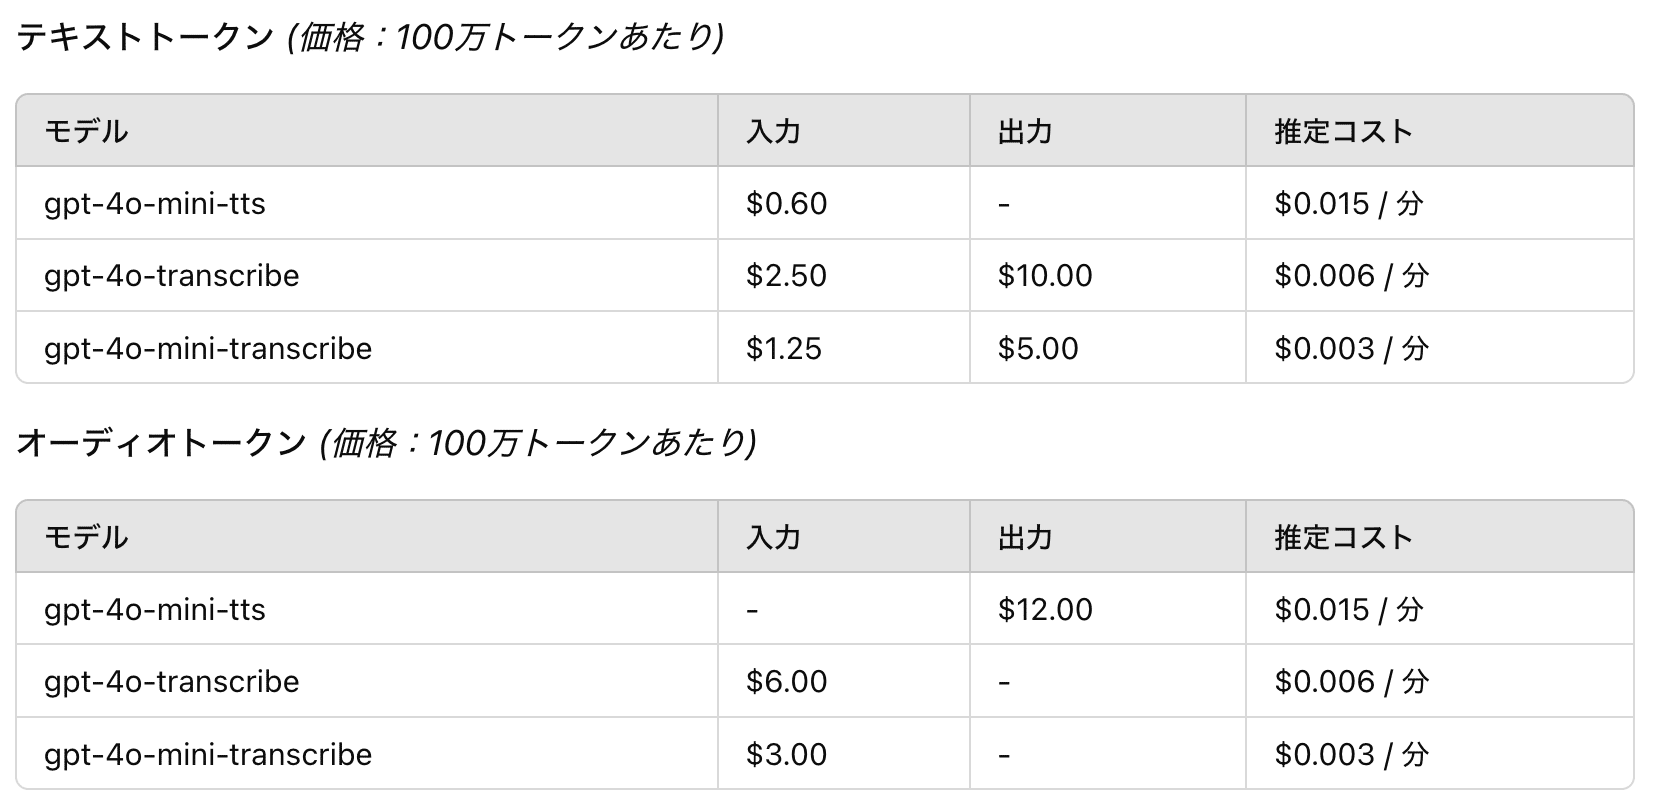This screenshot has width=1654, height=812.
Task: Click gpt-4o-transcribe in the text token table
Action: pos(172,276)
